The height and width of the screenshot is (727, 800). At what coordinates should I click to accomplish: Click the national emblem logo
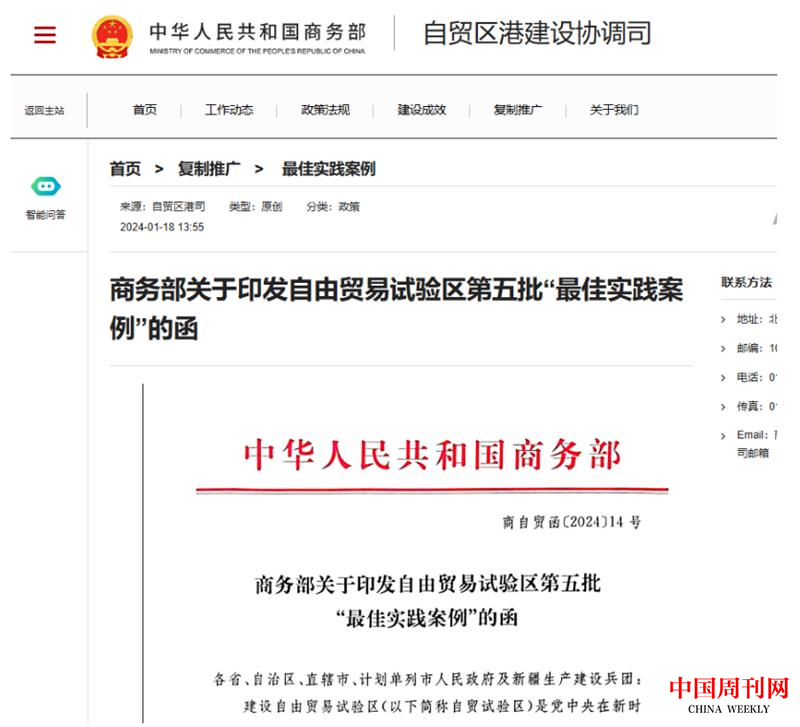(x=112, y=36)
